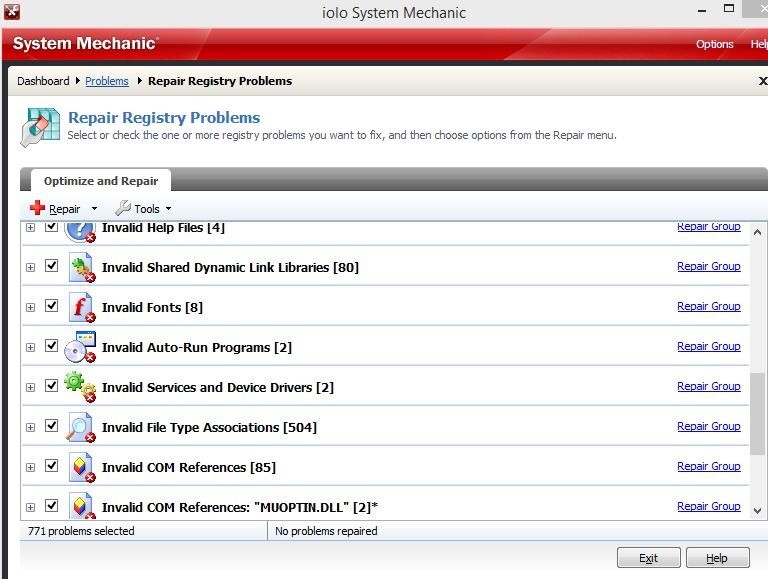Uncheck Invalid Fonts checkbox
Screen dimensions: 768x579
51,306
